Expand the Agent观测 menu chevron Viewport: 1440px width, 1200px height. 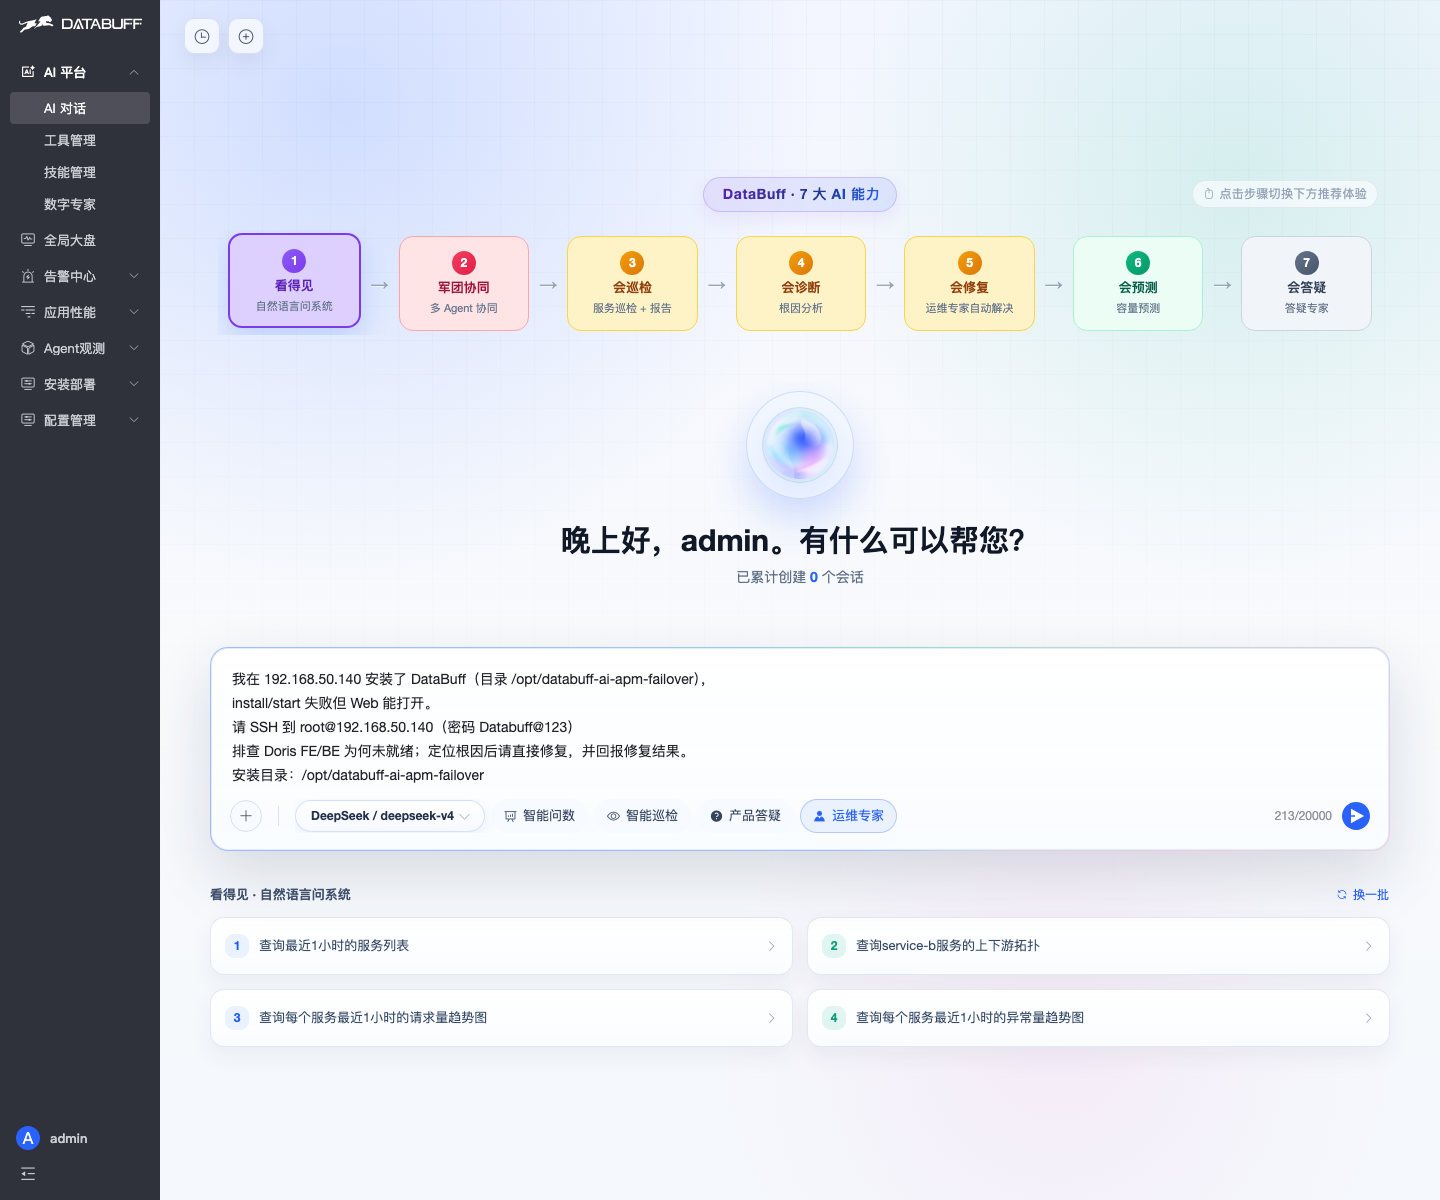pos(134,348)
